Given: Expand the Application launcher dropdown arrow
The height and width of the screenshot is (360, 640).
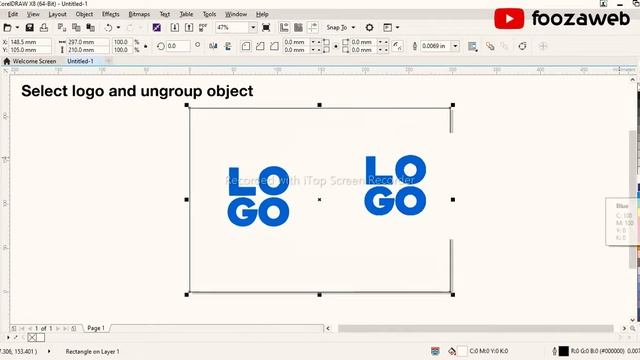Looking at the screenshot, I should [x=398, y=28].
